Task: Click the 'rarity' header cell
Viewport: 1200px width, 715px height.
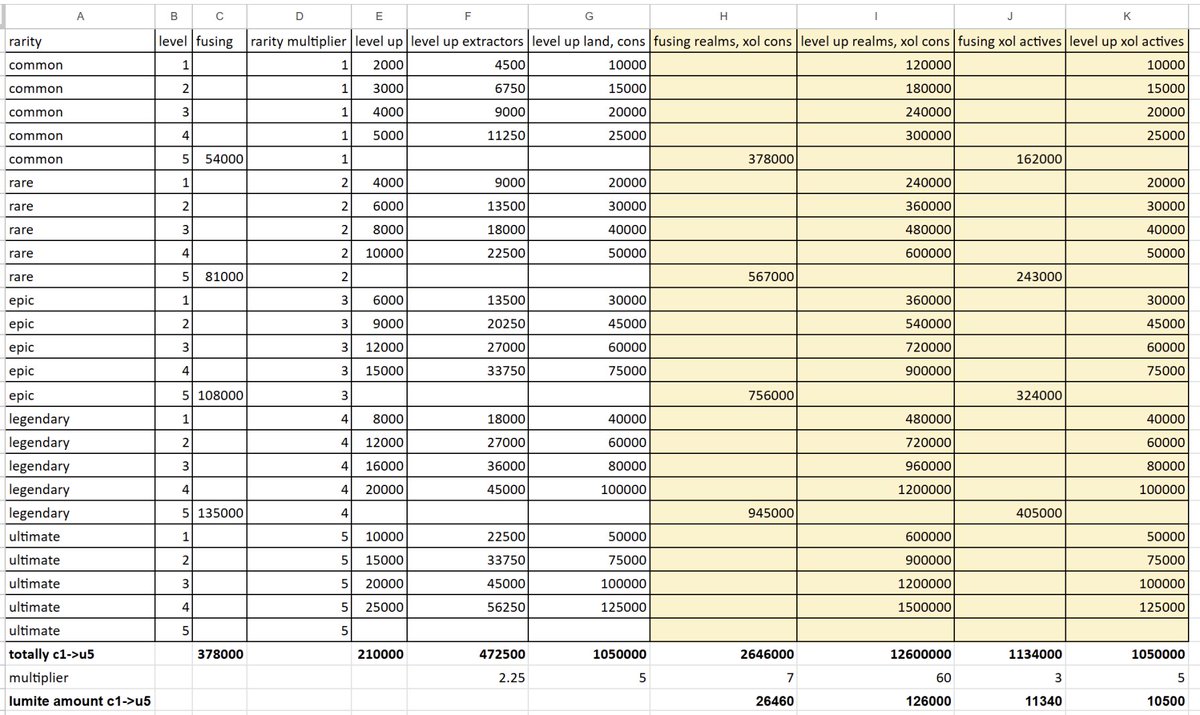Action: pos(81,42)
